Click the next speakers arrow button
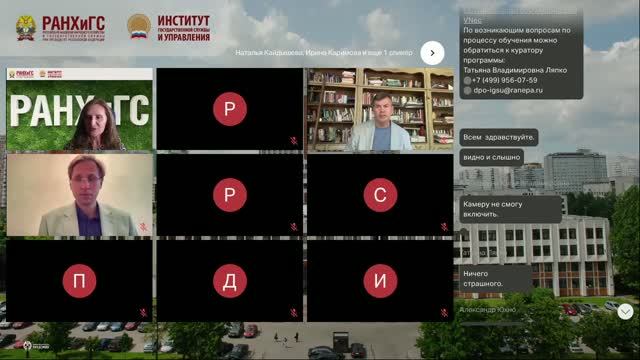 click(432, 53)
